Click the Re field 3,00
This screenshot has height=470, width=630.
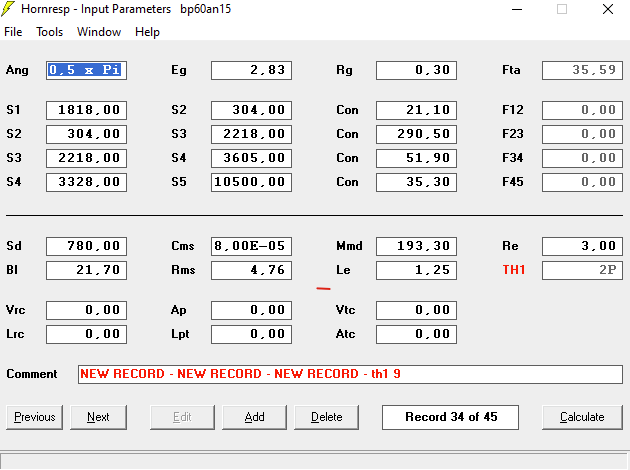[x=582, y=246]
